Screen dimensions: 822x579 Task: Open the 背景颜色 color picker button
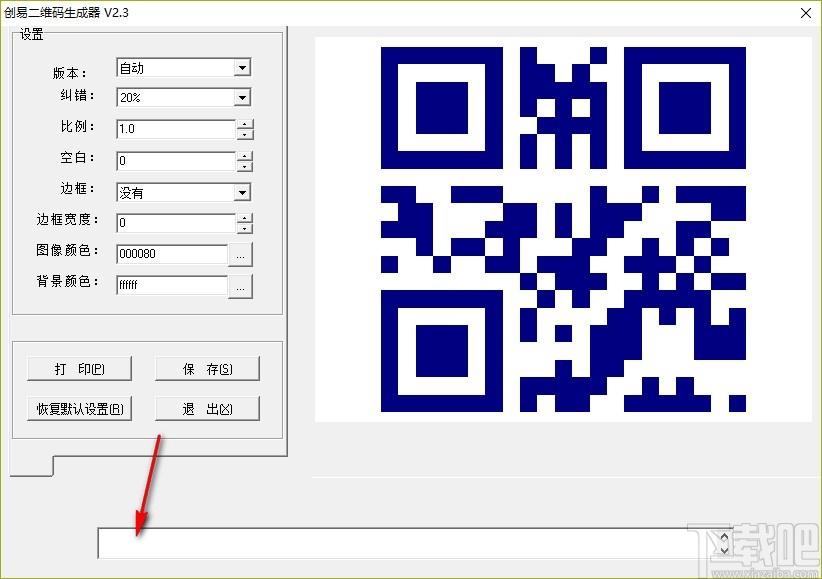tap(241, 286)
